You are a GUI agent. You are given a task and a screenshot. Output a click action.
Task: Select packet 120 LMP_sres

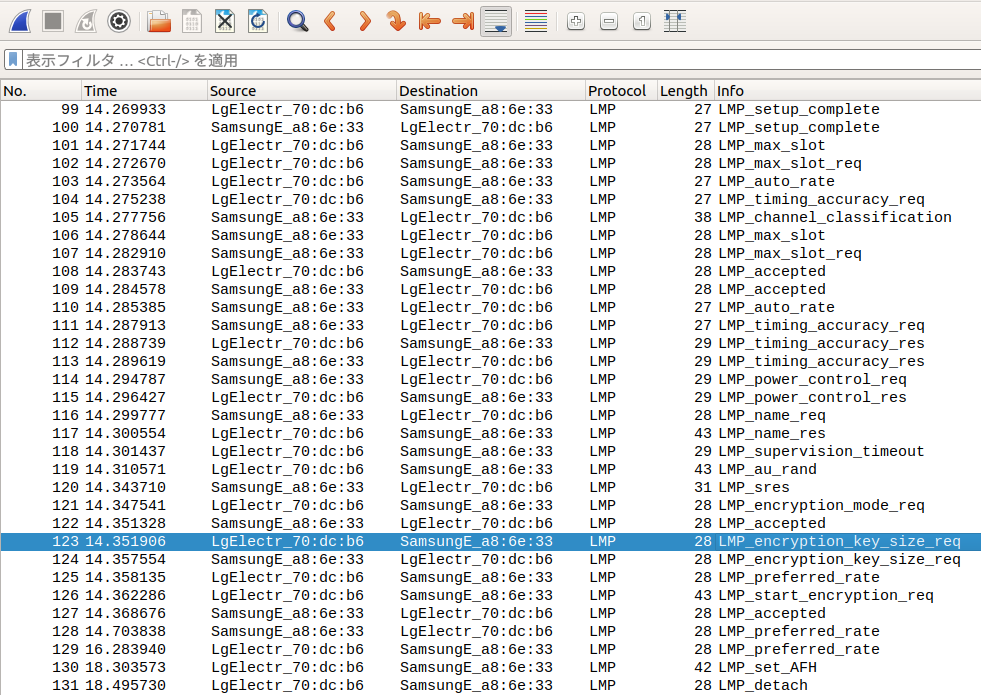490,488
